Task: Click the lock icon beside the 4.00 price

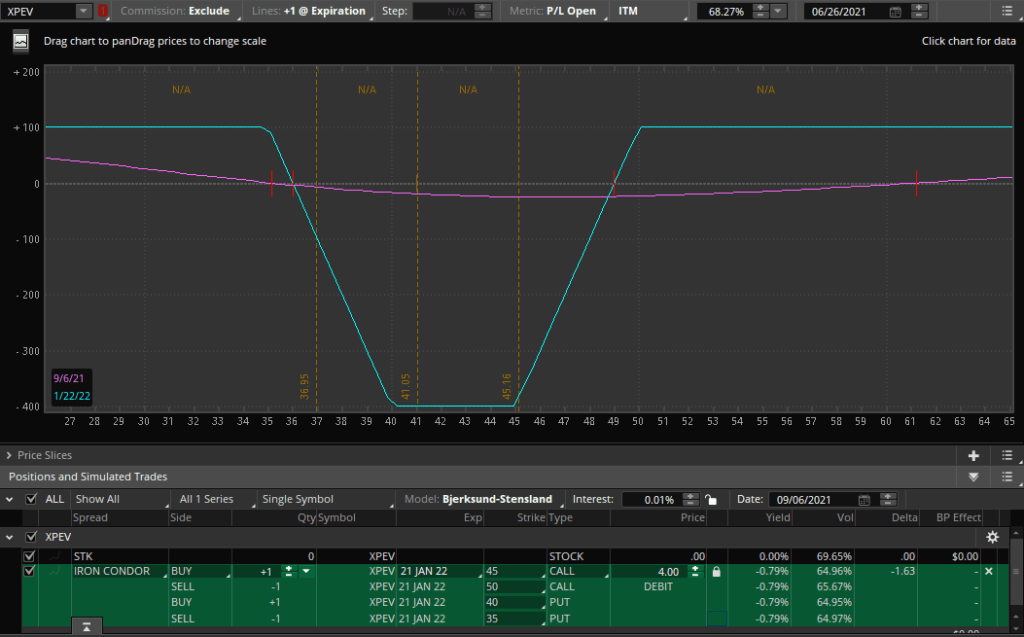Action: point(715,571)
